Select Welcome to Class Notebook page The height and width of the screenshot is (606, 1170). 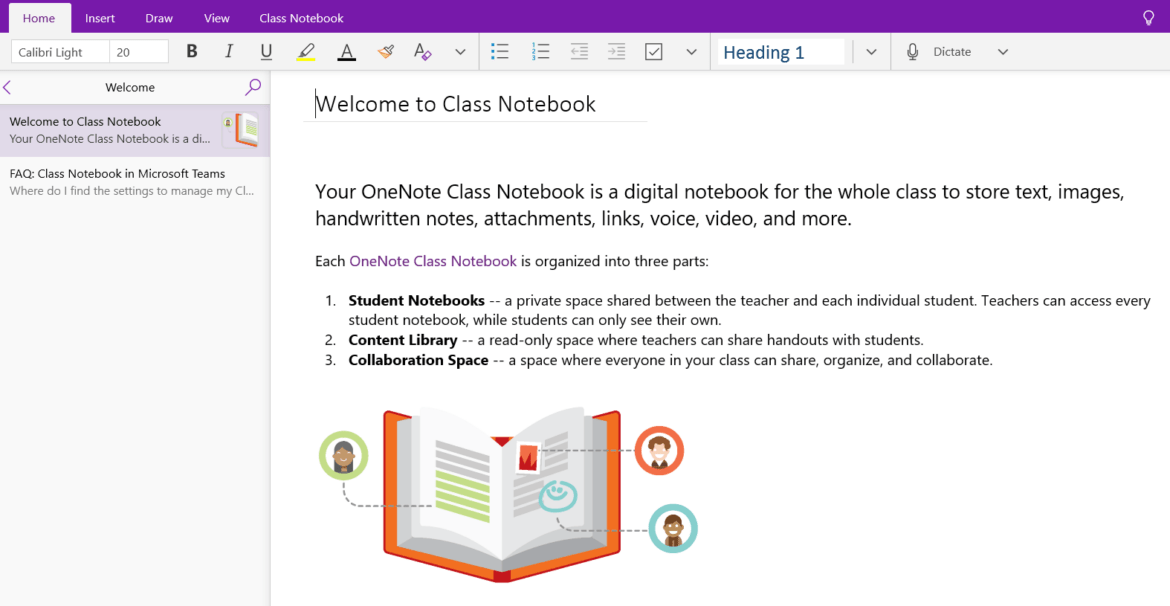[x=135, y=131]
